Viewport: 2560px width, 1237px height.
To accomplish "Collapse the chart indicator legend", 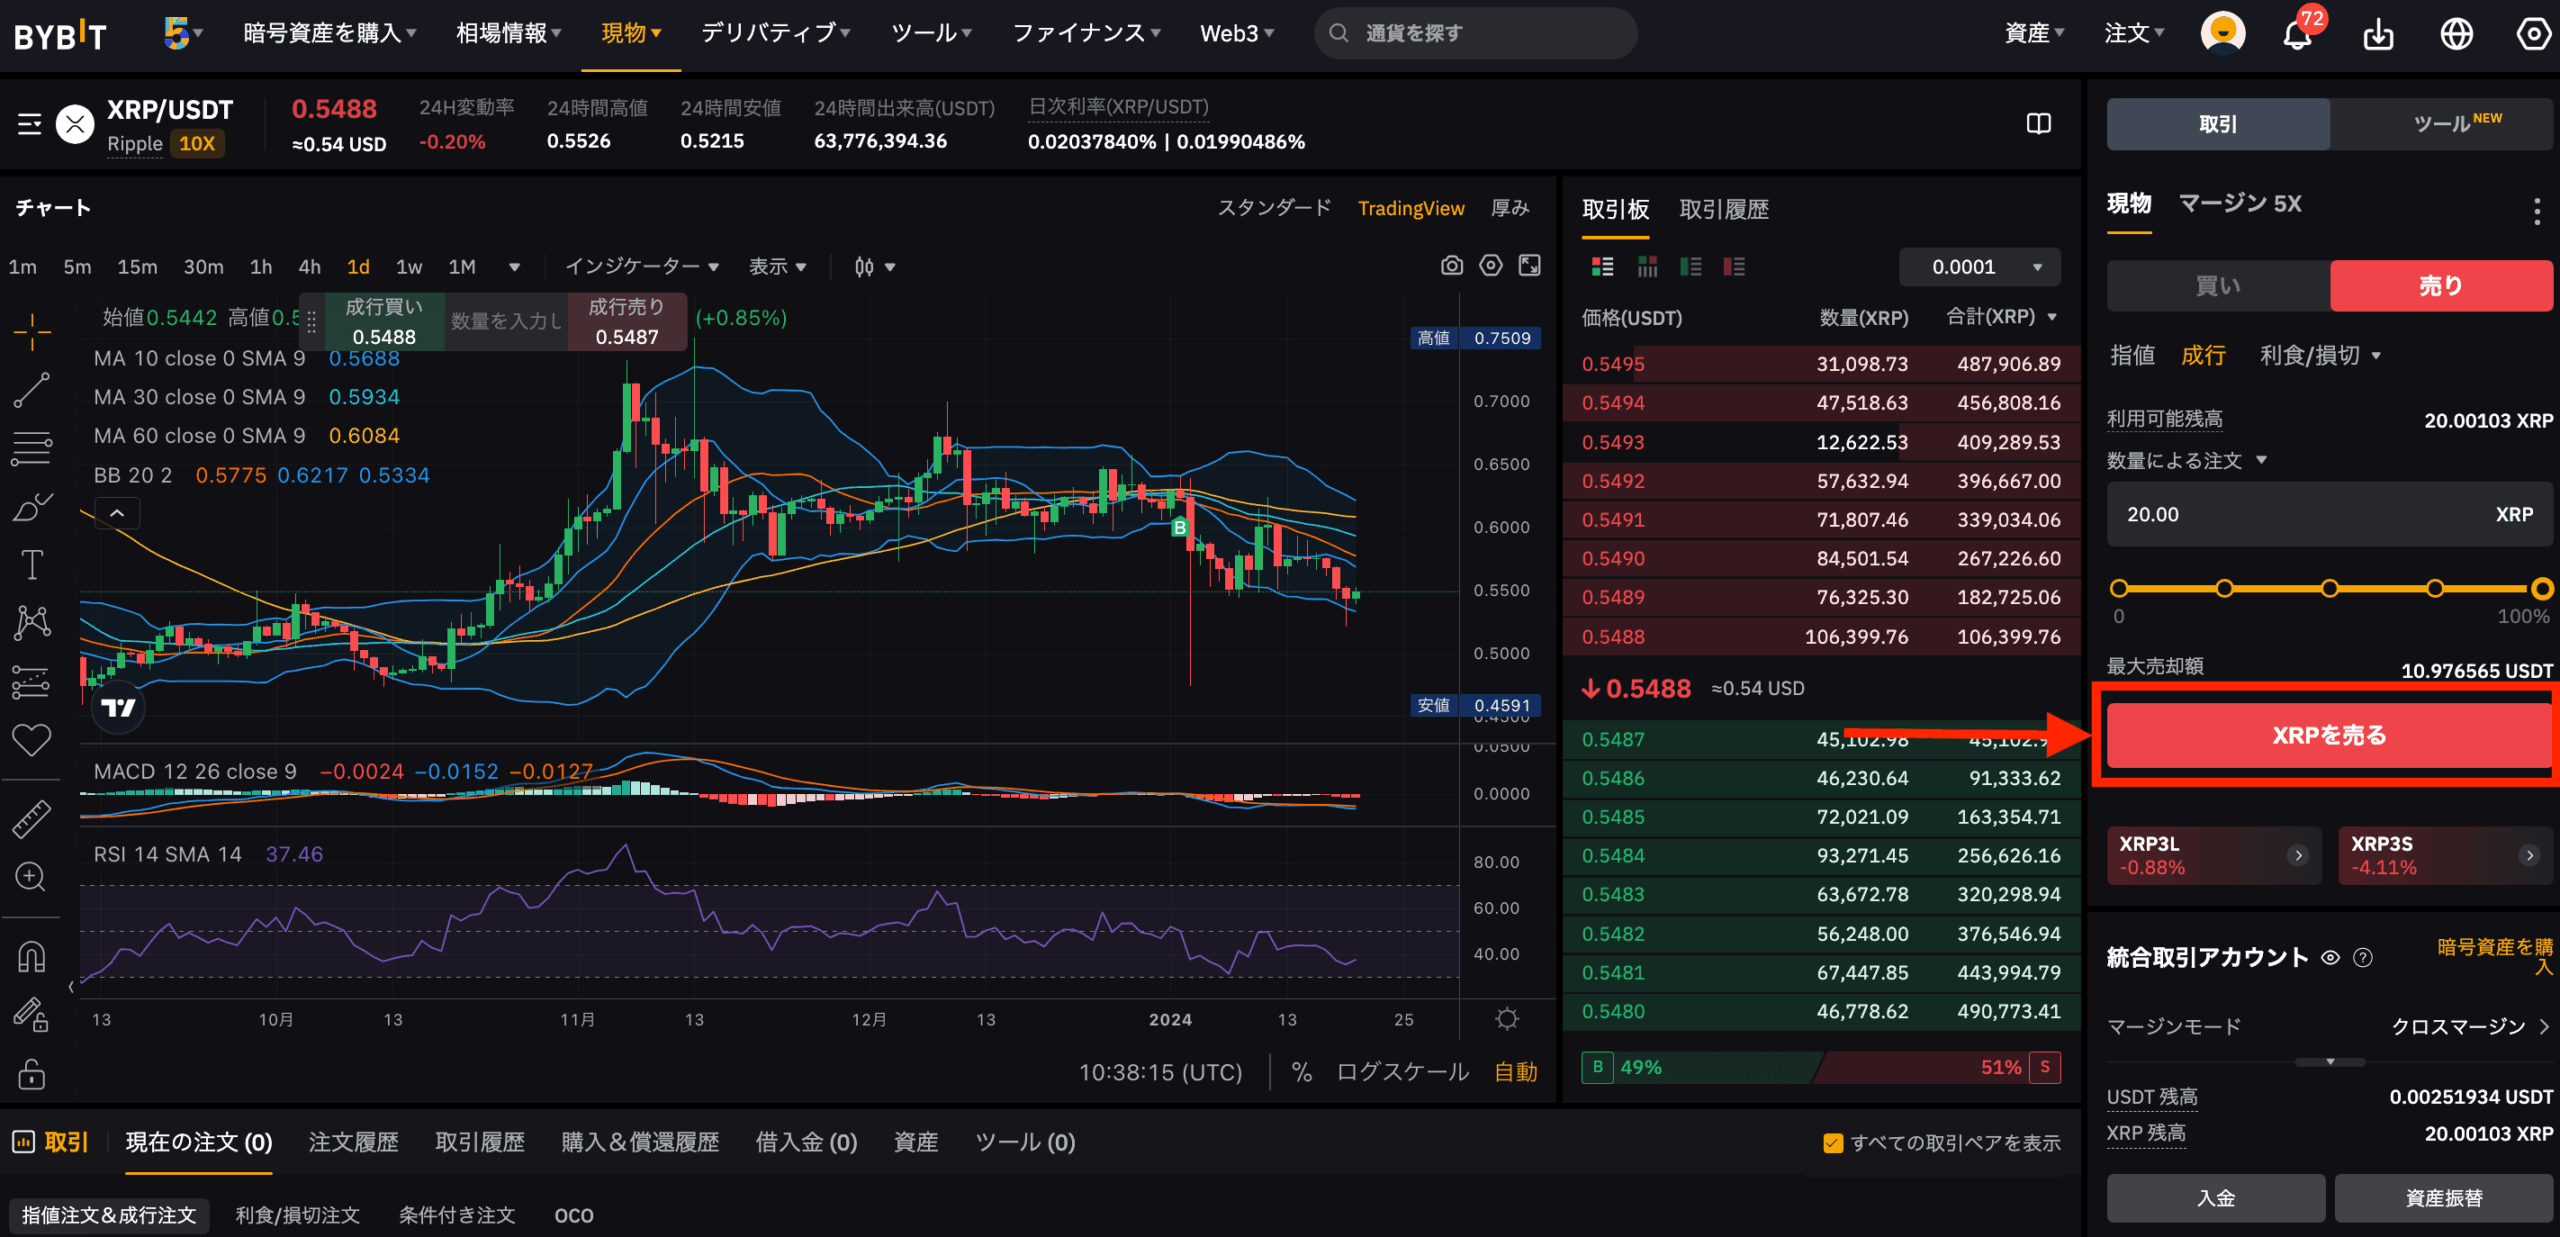I will tap(117, 513).
